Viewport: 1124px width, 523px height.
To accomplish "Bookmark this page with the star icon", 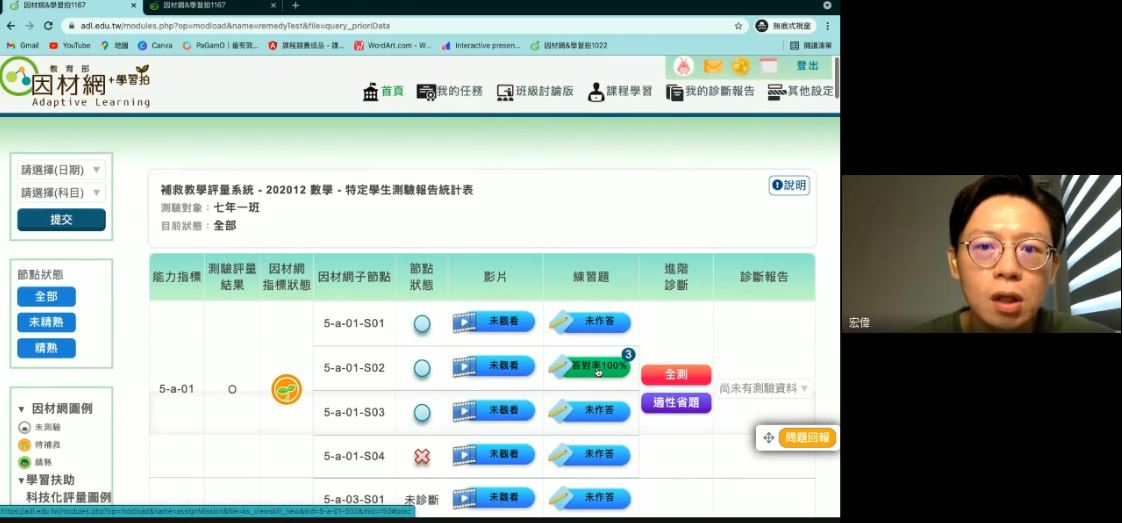I will 738,26.
